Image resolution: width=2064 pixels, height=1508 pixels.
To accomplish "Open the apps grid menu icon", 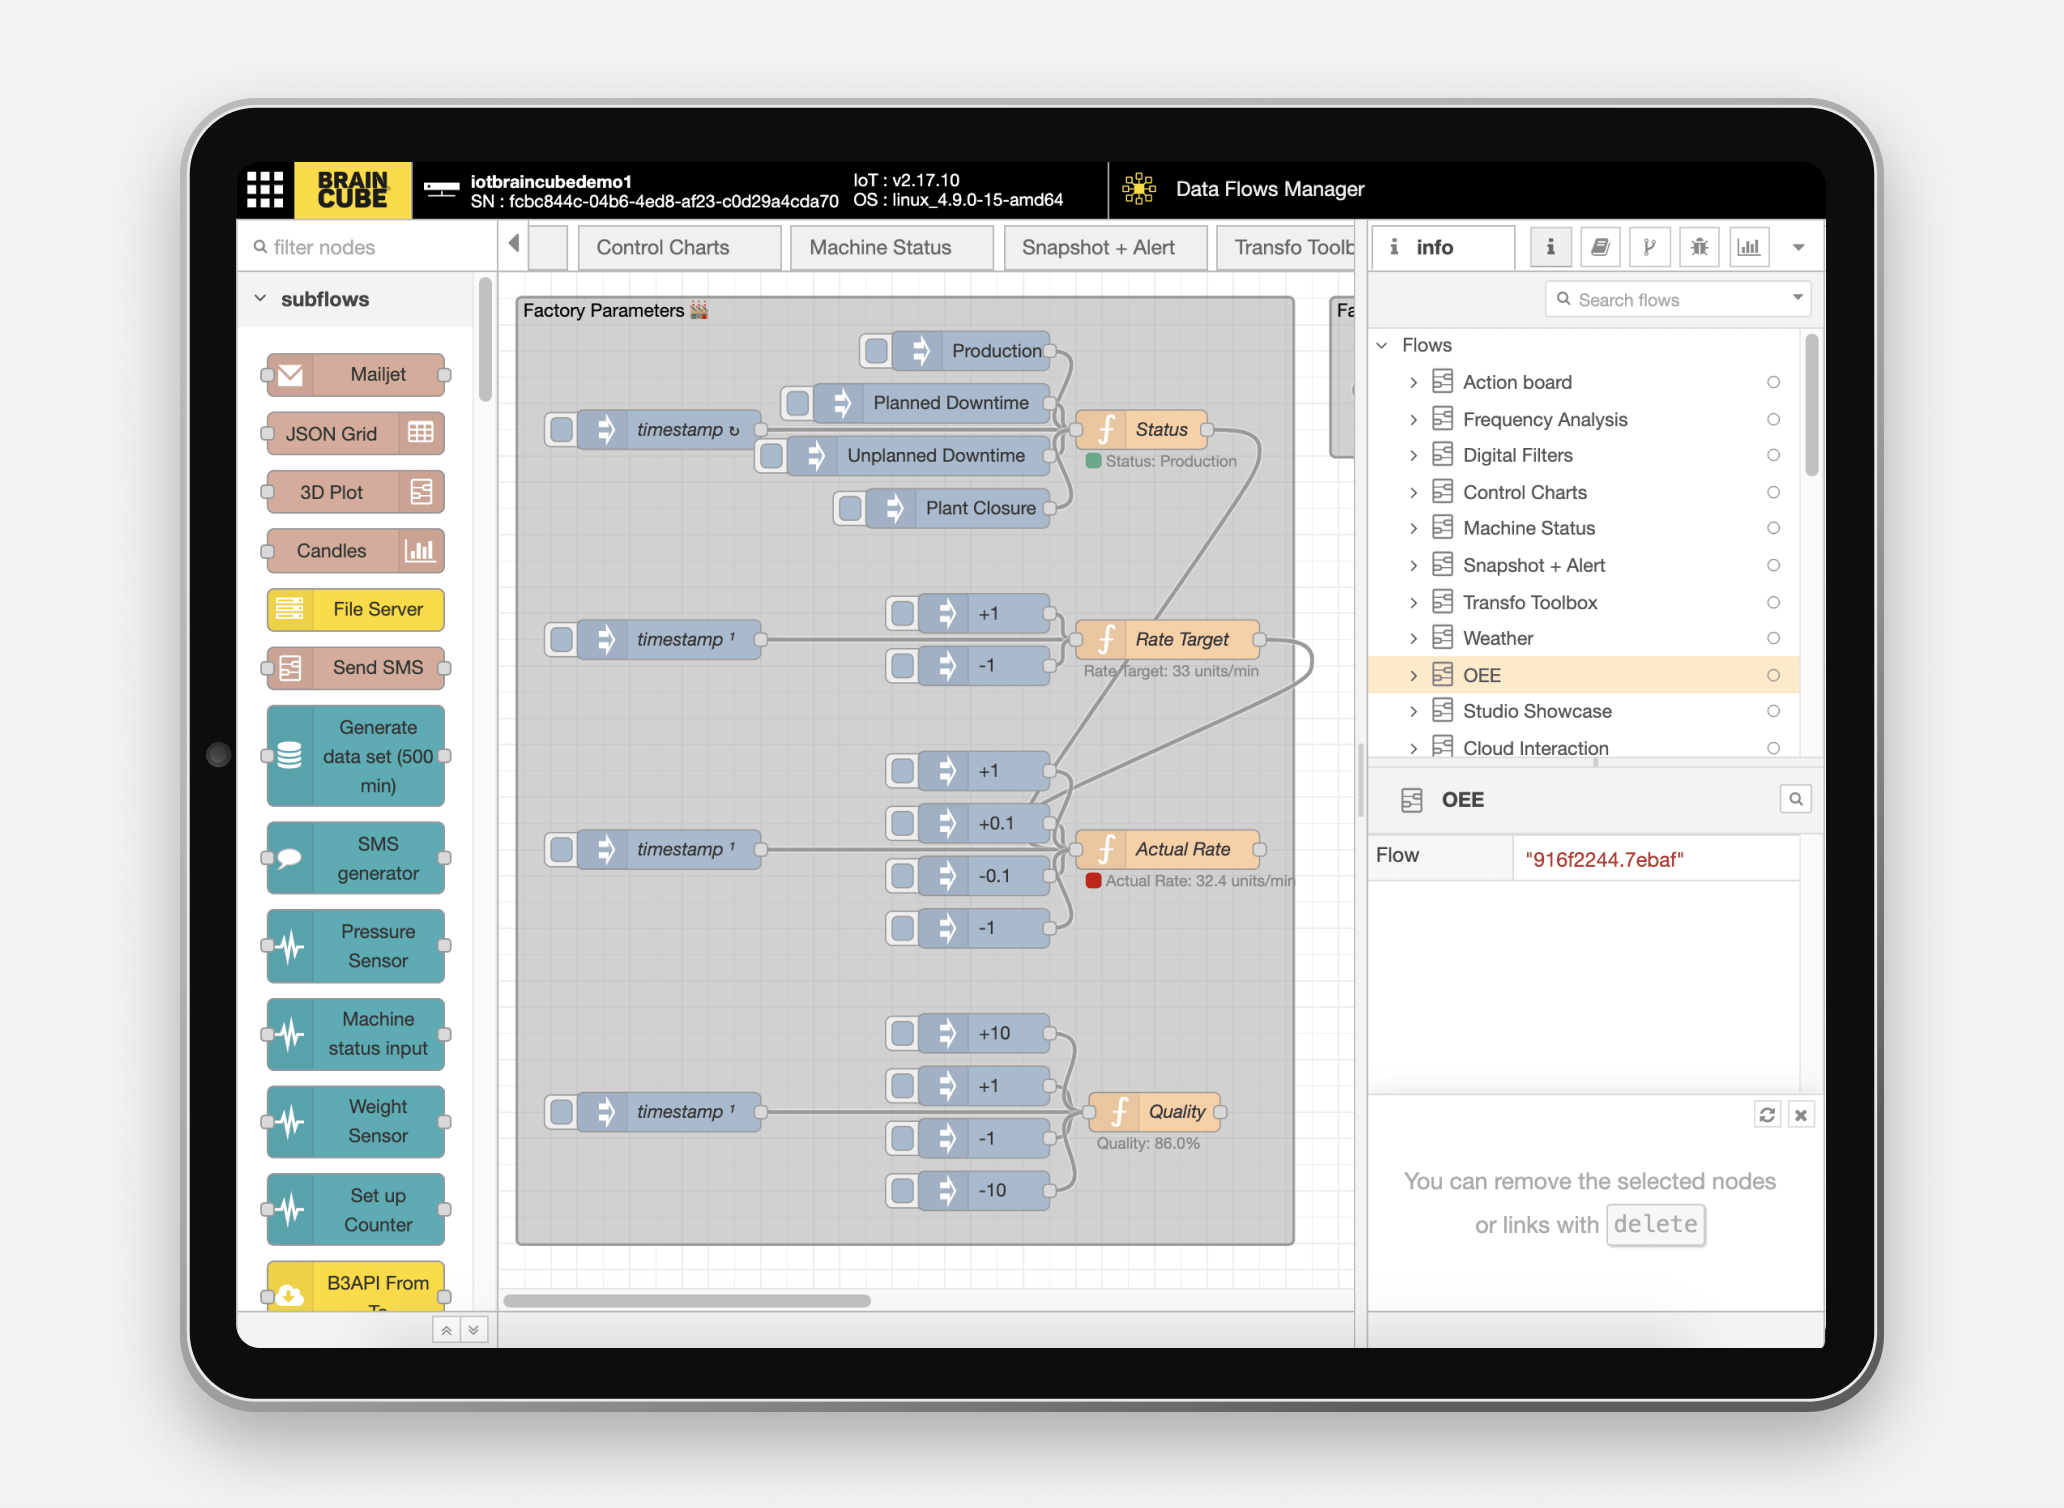I will click(265, 189).
